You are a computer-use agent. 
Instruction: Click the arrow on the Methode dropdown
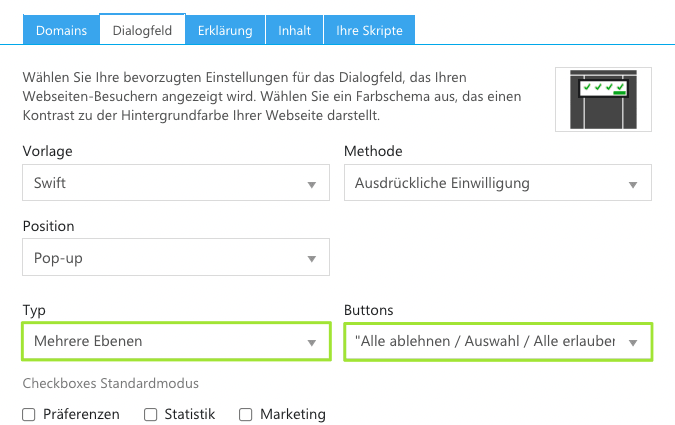[633, 185]
